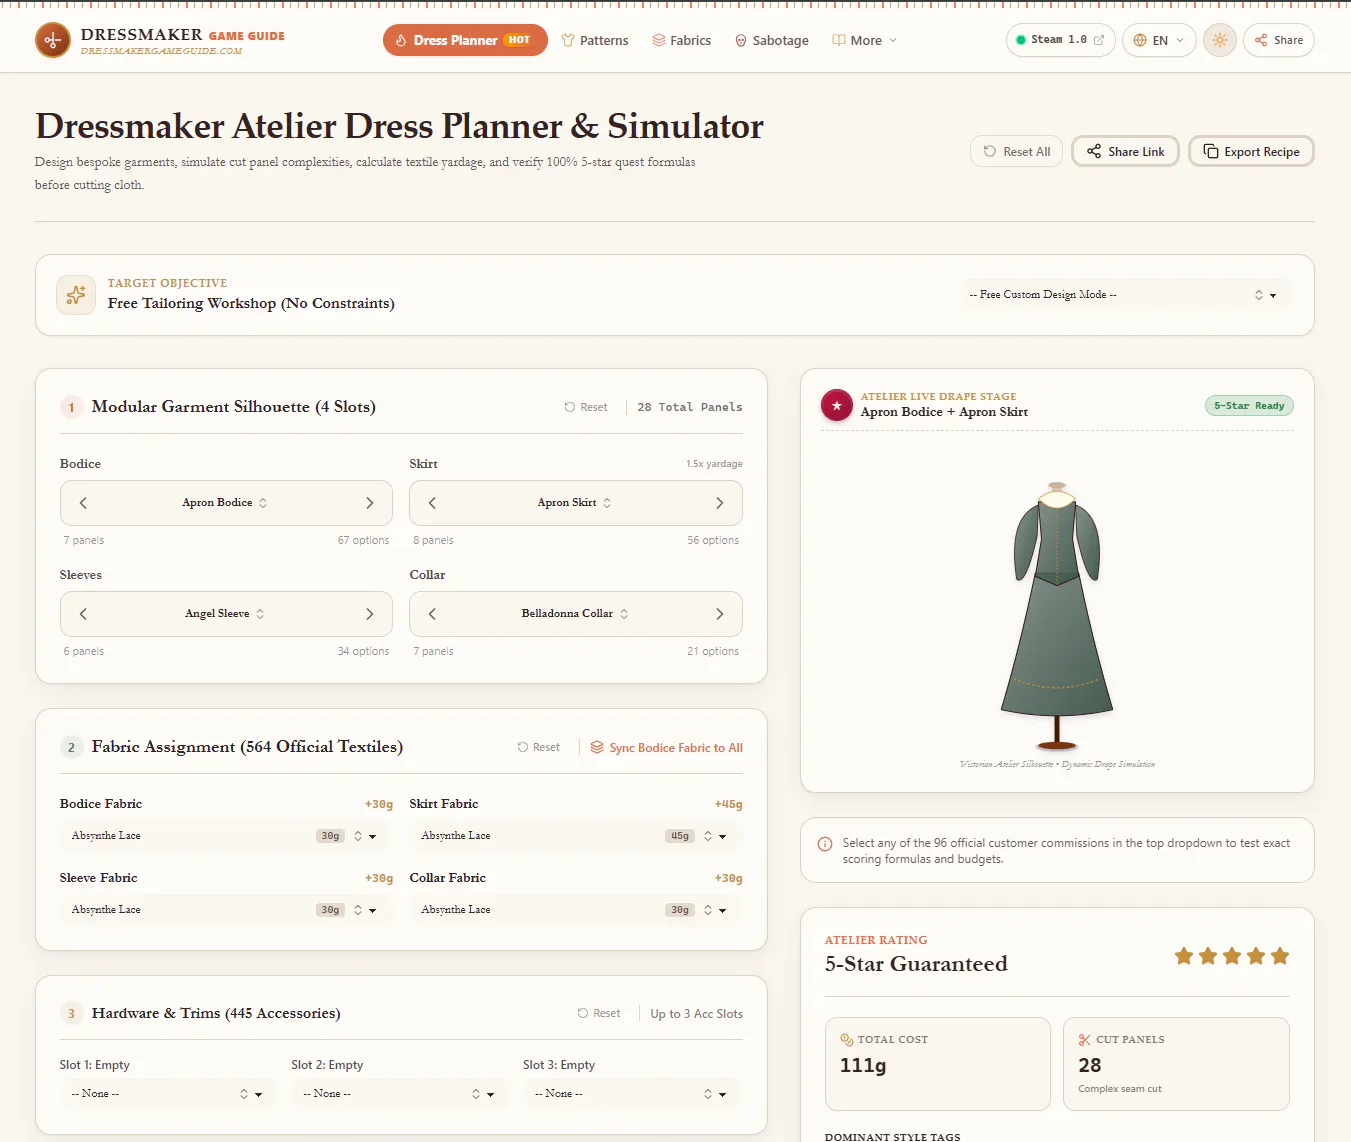The image size is (1351, 1142).
Task: Open the Bodice Fabric dropdown
Action: pos(226,836)
